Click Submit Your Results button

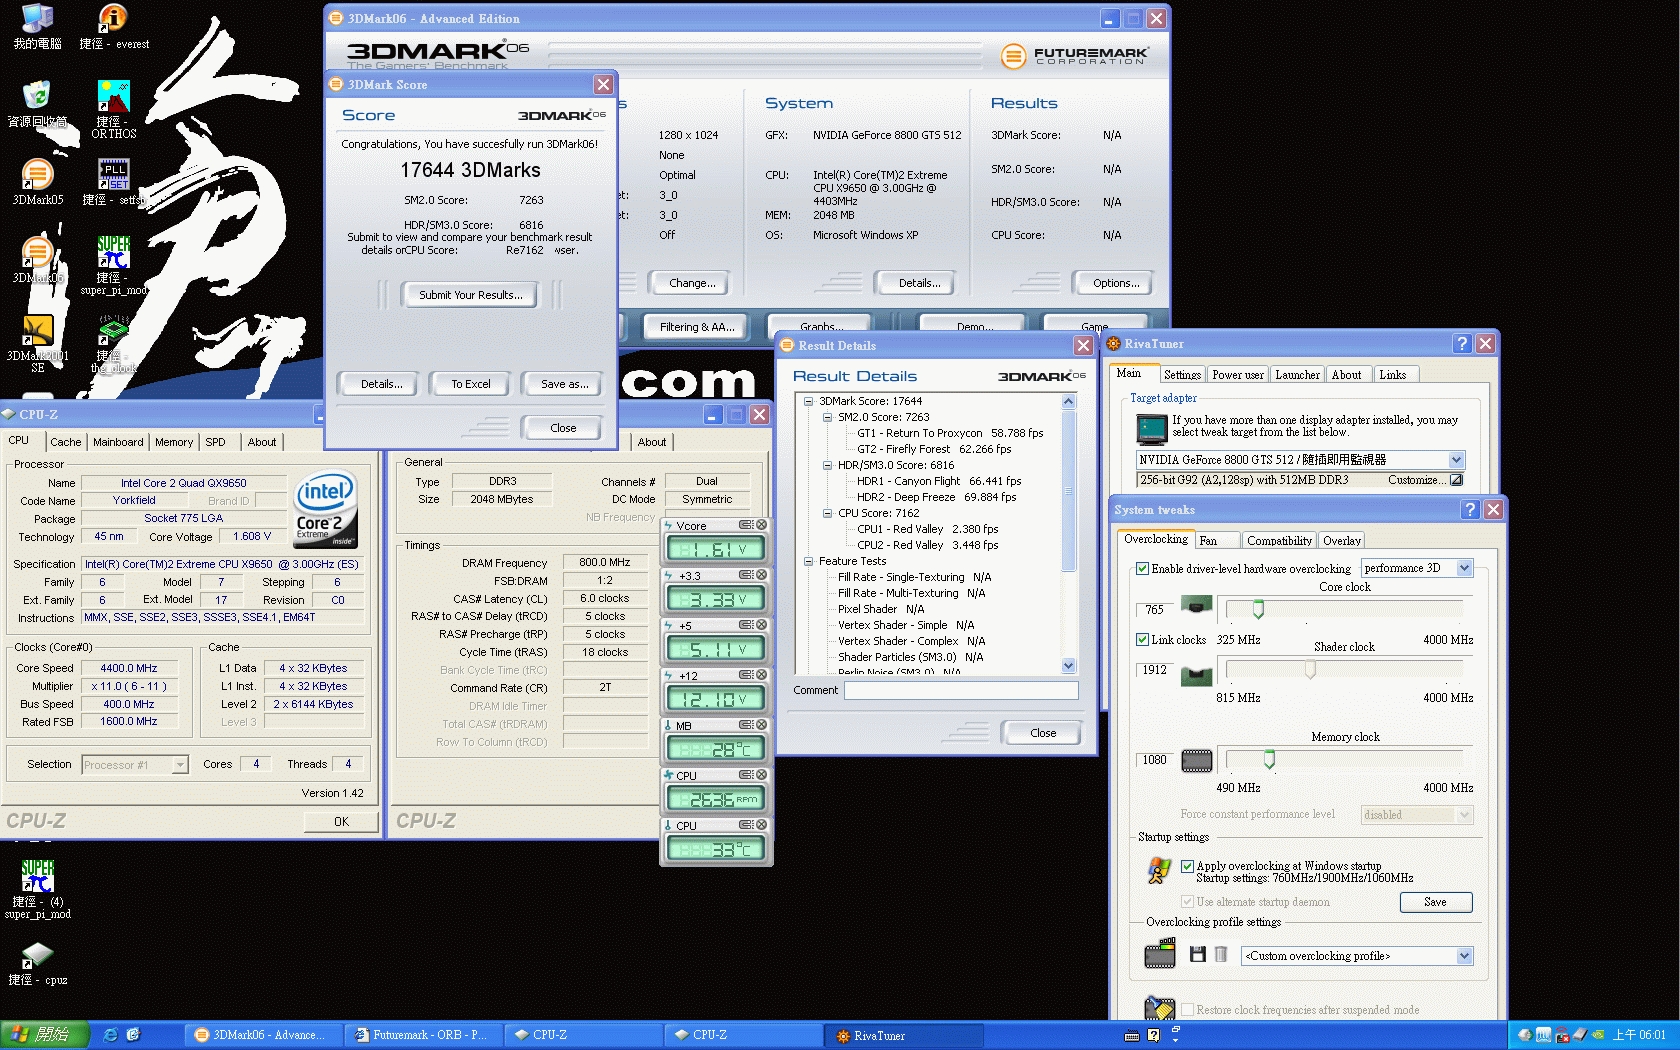tap(470, 295)
